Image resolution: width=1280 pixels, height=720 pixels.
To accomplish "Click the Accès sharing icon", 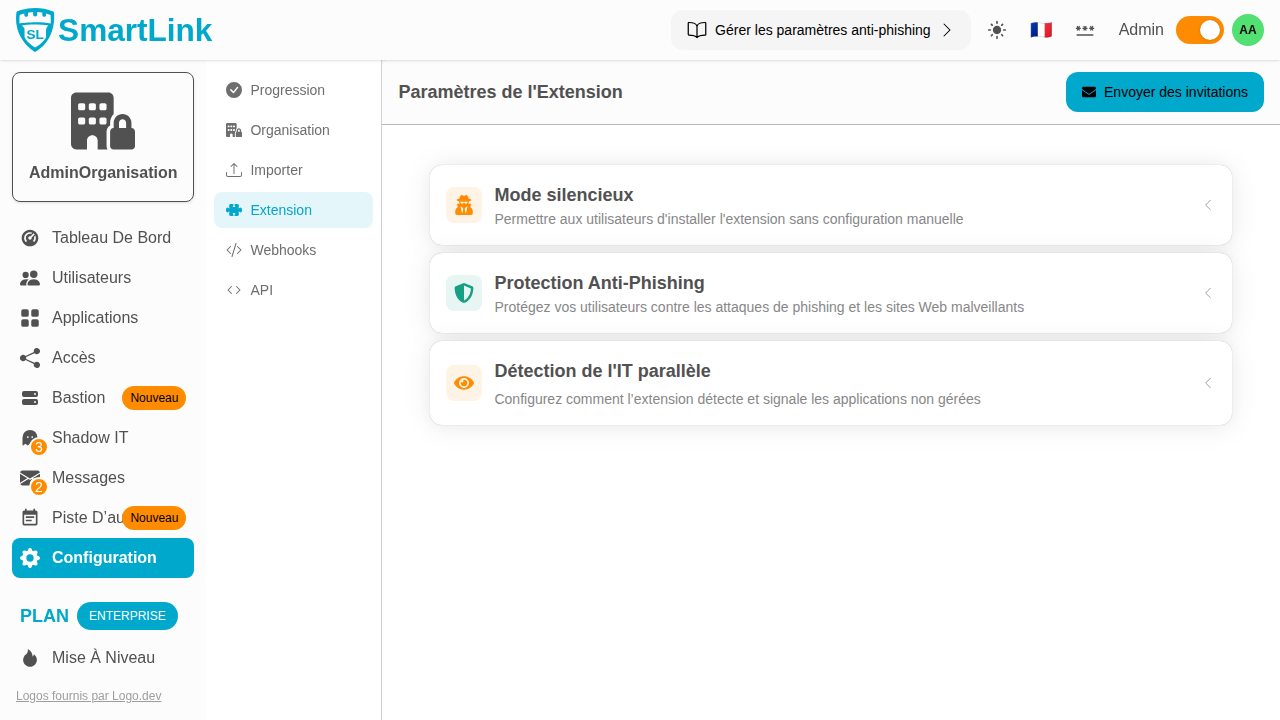I will tap(29, 357).
